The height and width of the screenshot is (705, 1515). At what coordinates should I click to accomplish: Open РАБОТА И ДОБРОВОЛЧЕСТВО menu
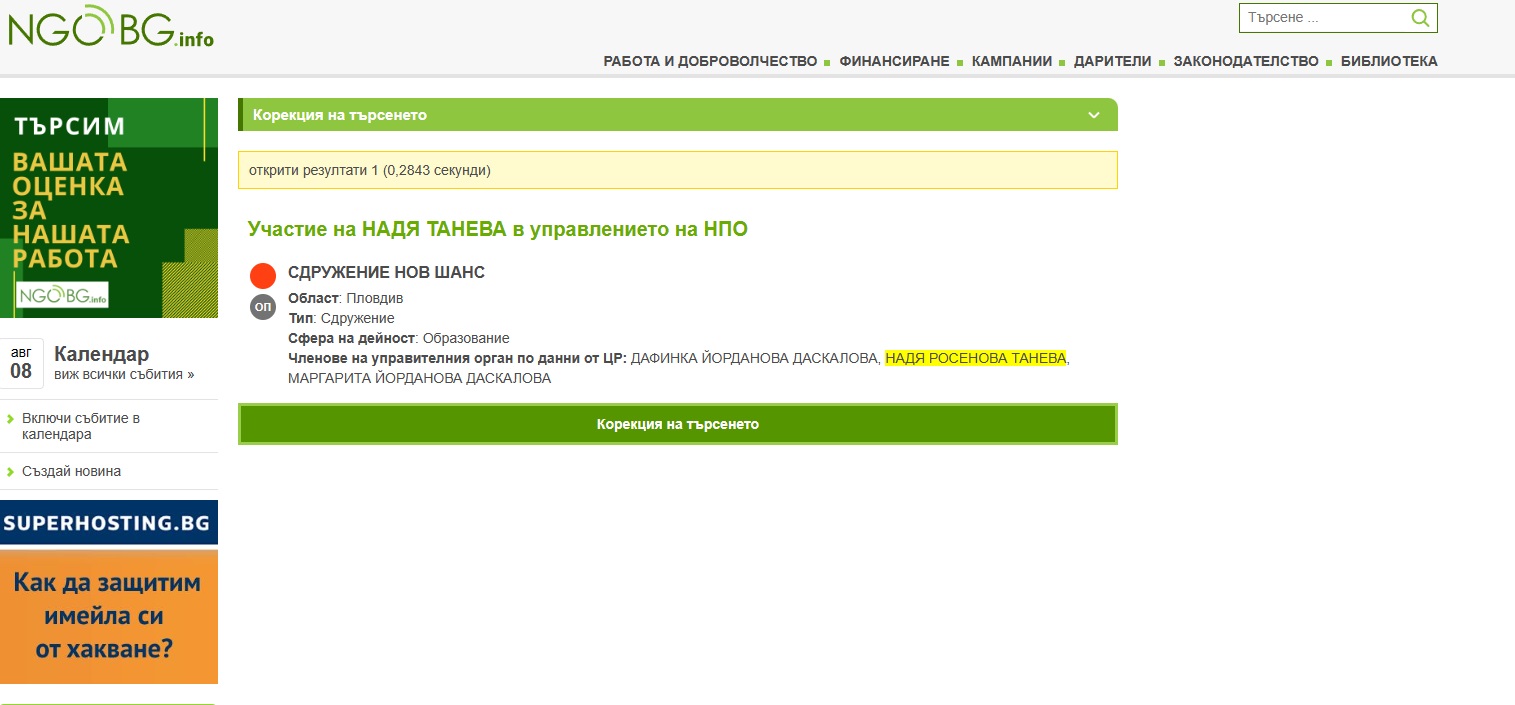pyautogui.click(x=710, y=61)
